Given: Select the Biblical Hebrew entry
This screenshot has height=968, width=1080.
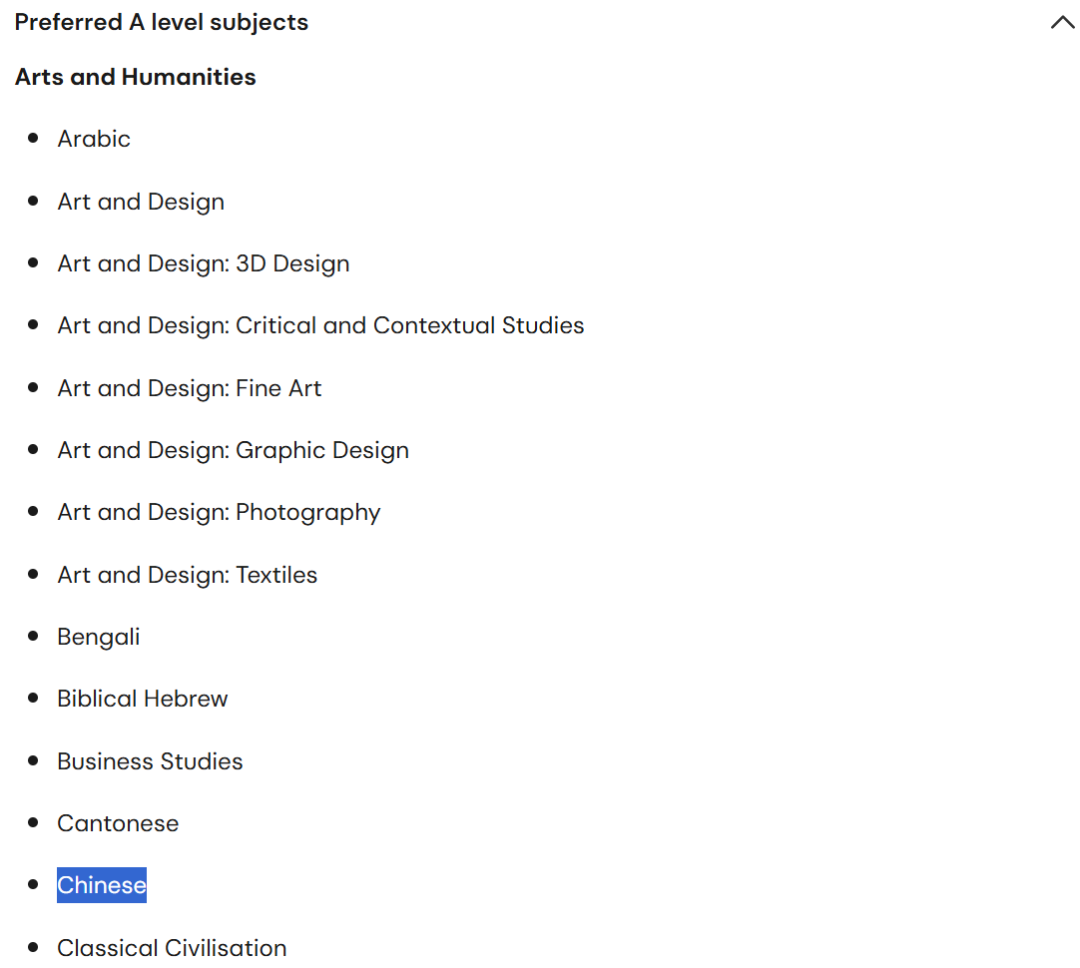Looking at the screenshot, I should point(143,699).
